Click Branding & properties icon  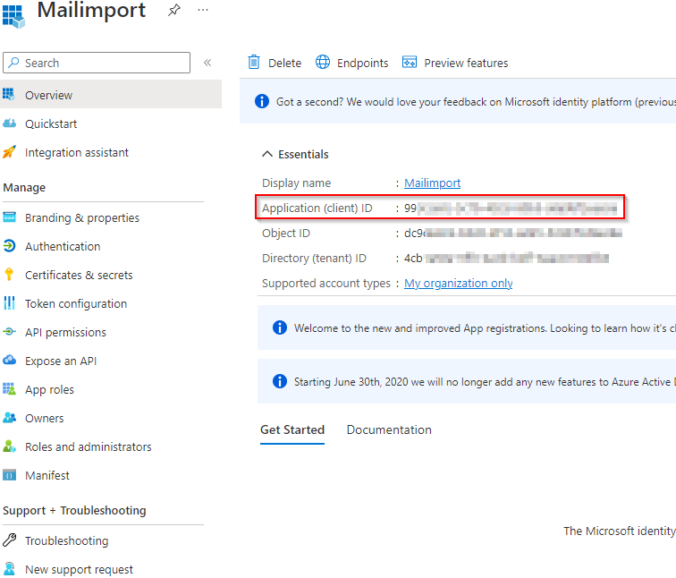[x=9, y=217]
